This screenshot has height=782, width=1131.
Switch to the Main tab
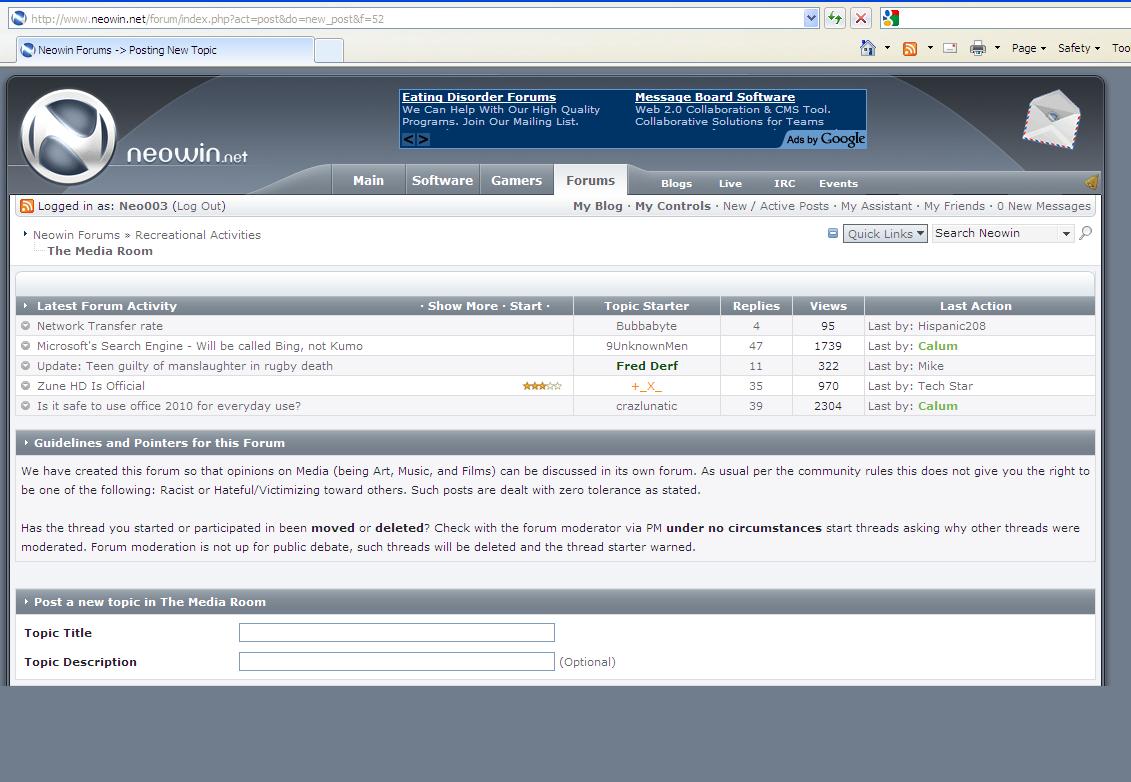point(368,180)
